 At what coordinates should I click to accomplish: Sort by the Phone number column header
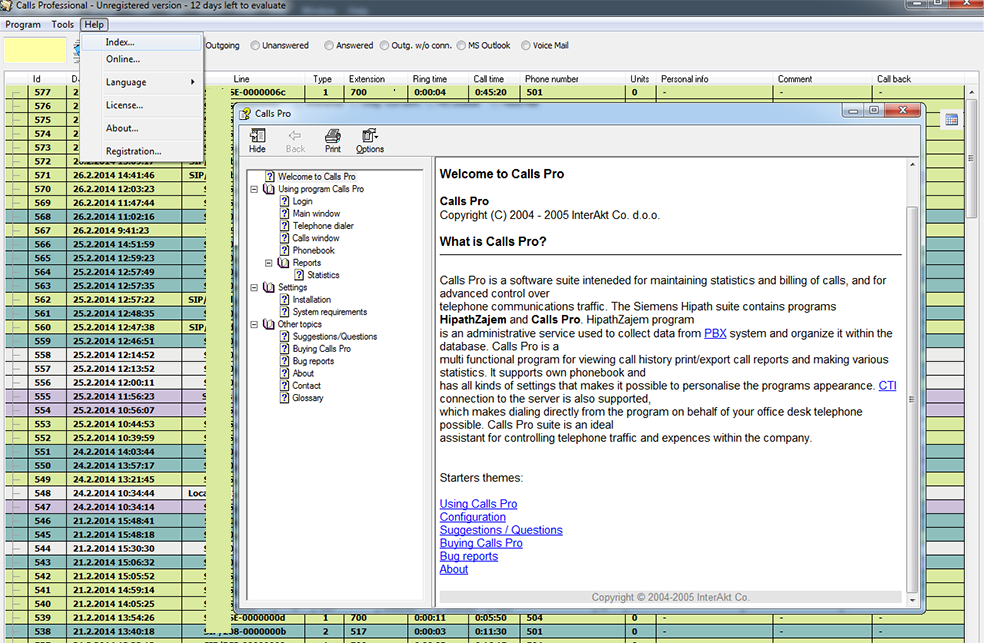[574, 79]
